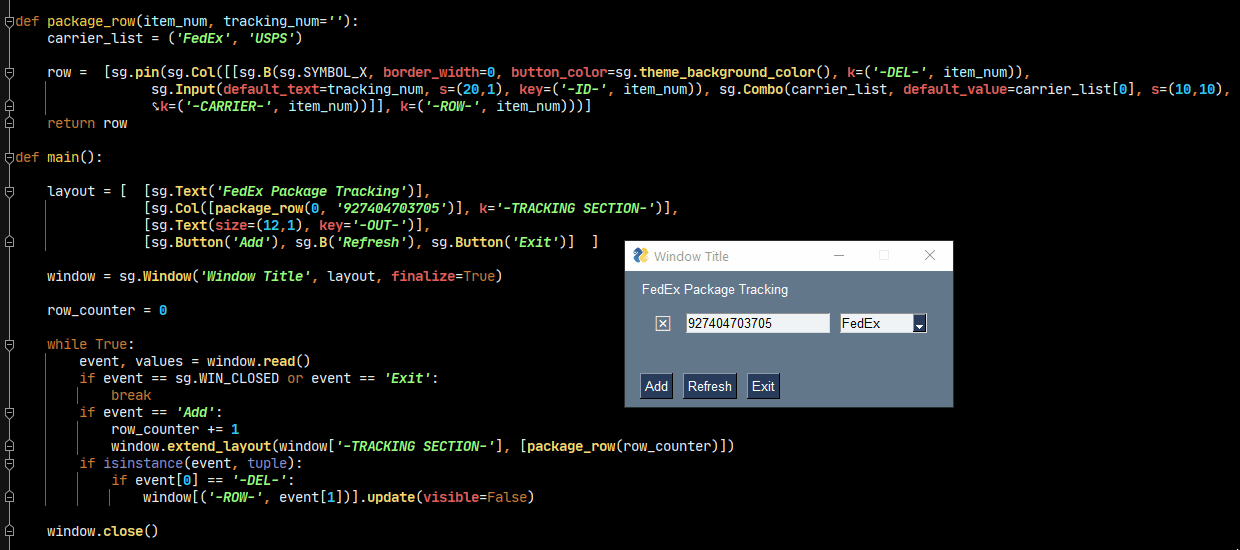
Task: Click the "'USPS'" string in the carrier tuple
Action: pos(270,38)
